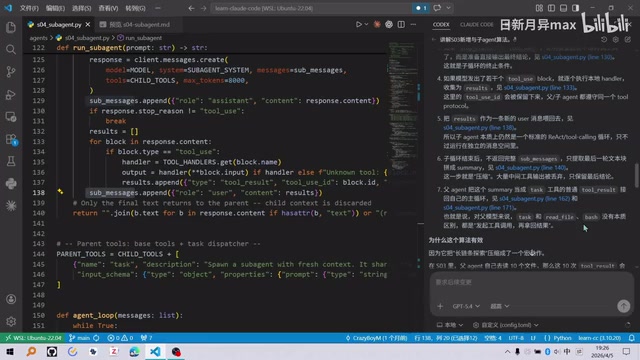The width and height of the screenshot is (640, 360).
Task: Click the agents folder in breadcrumb
Action: (38, 38)
